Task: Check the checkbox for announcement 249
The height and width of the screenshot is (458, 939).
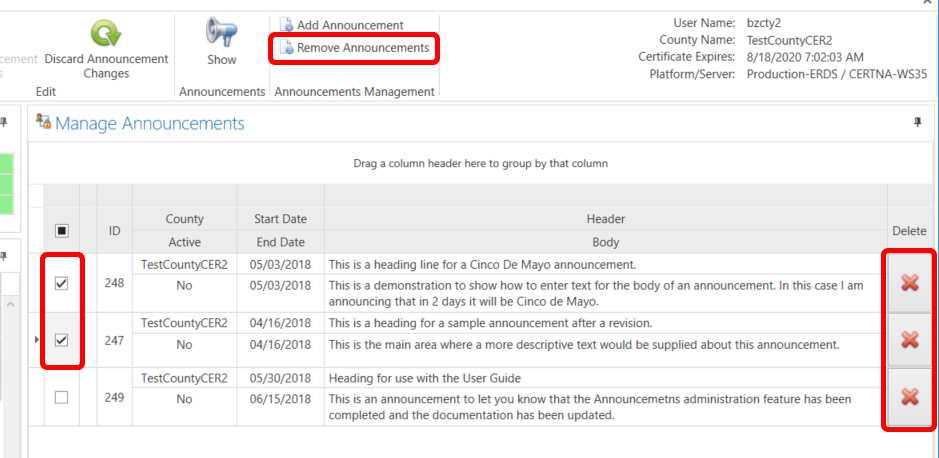Action: pyautogui.click(x=62, y=397)
